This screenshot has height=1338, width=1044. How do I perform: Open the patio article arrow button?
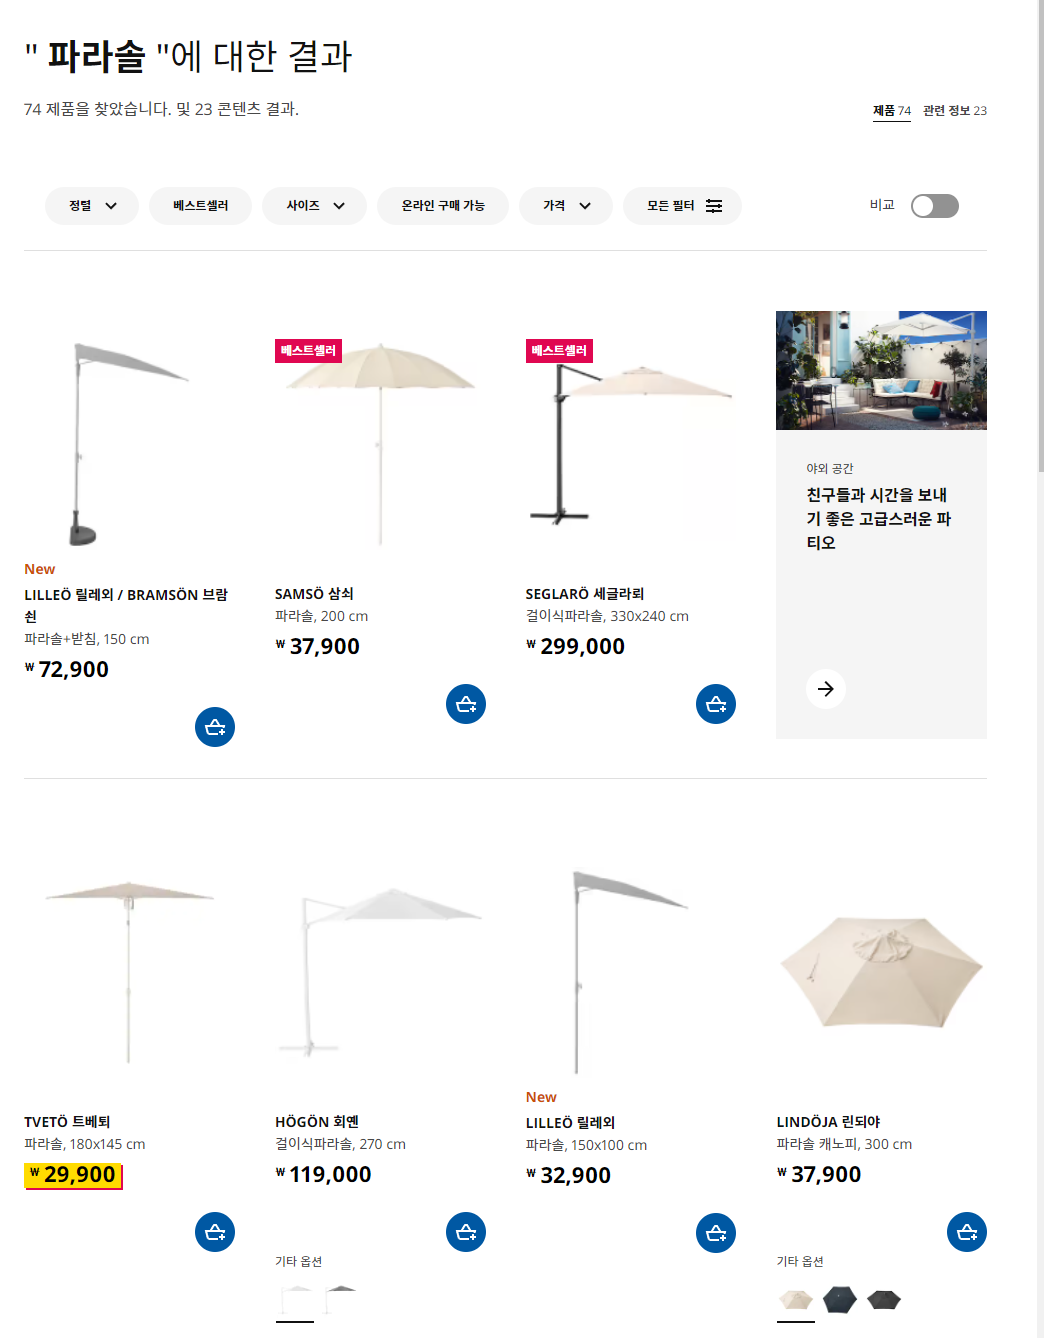(826, 689)
